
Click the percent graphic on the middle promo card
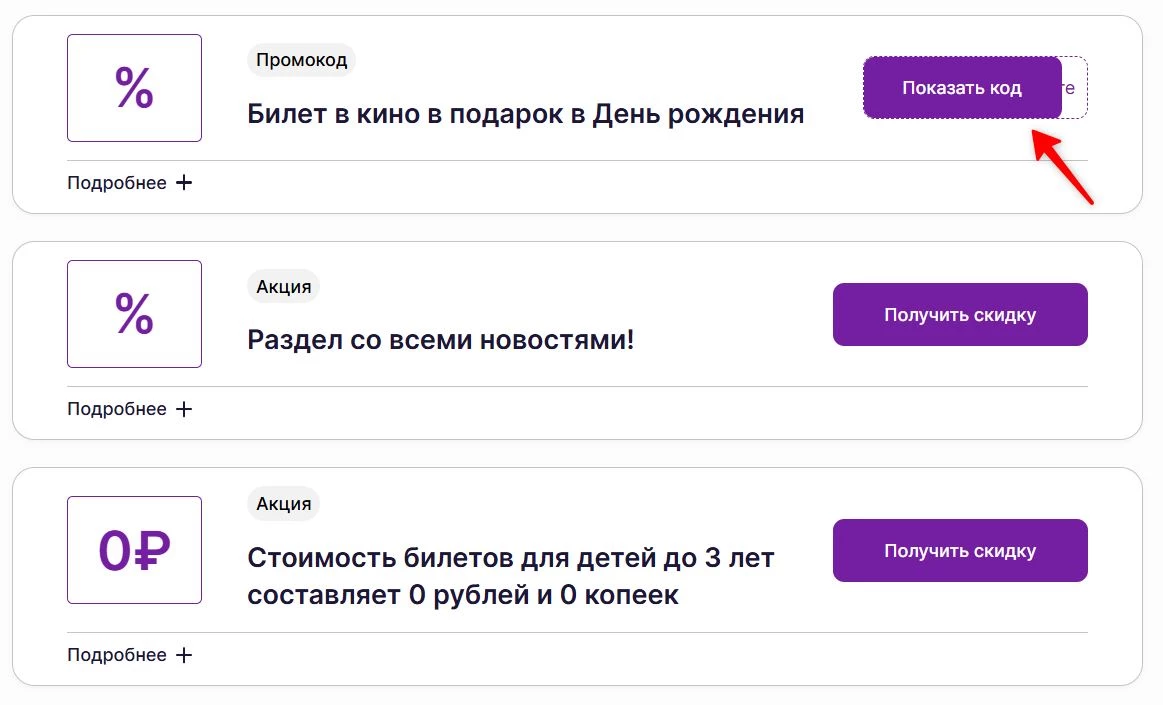134,314
